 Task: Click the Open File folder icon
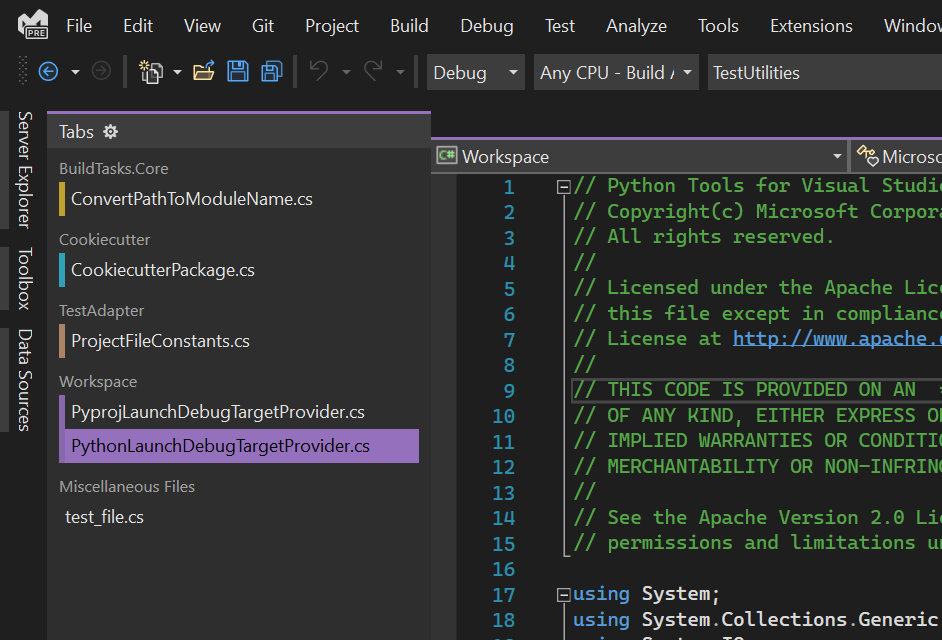204,72
